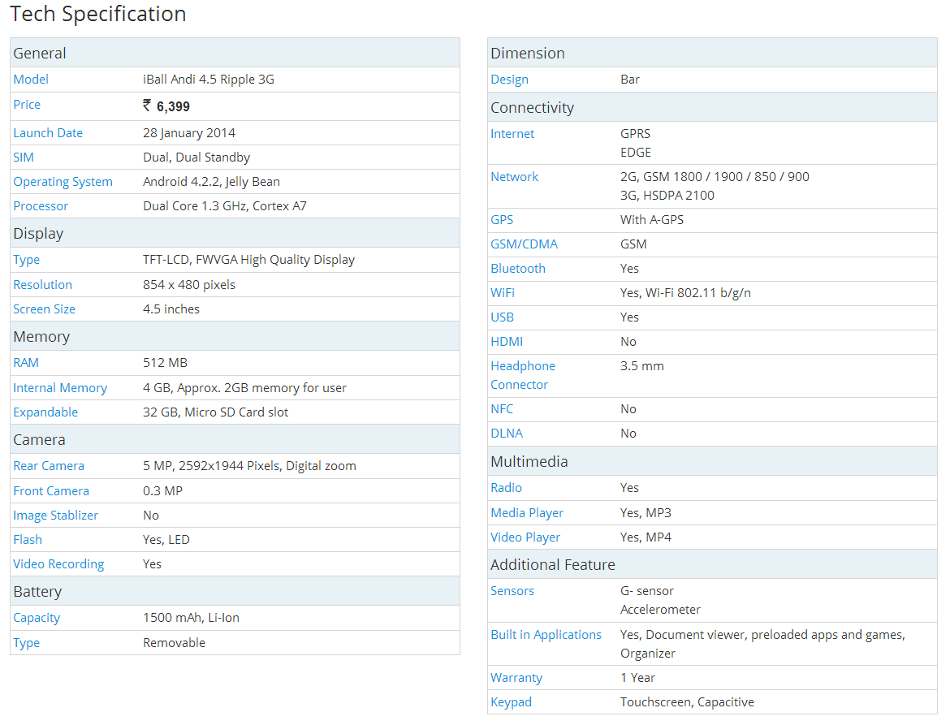Open the GPS link
Viewport: 950px width, 725px height.
pos(502,220)
